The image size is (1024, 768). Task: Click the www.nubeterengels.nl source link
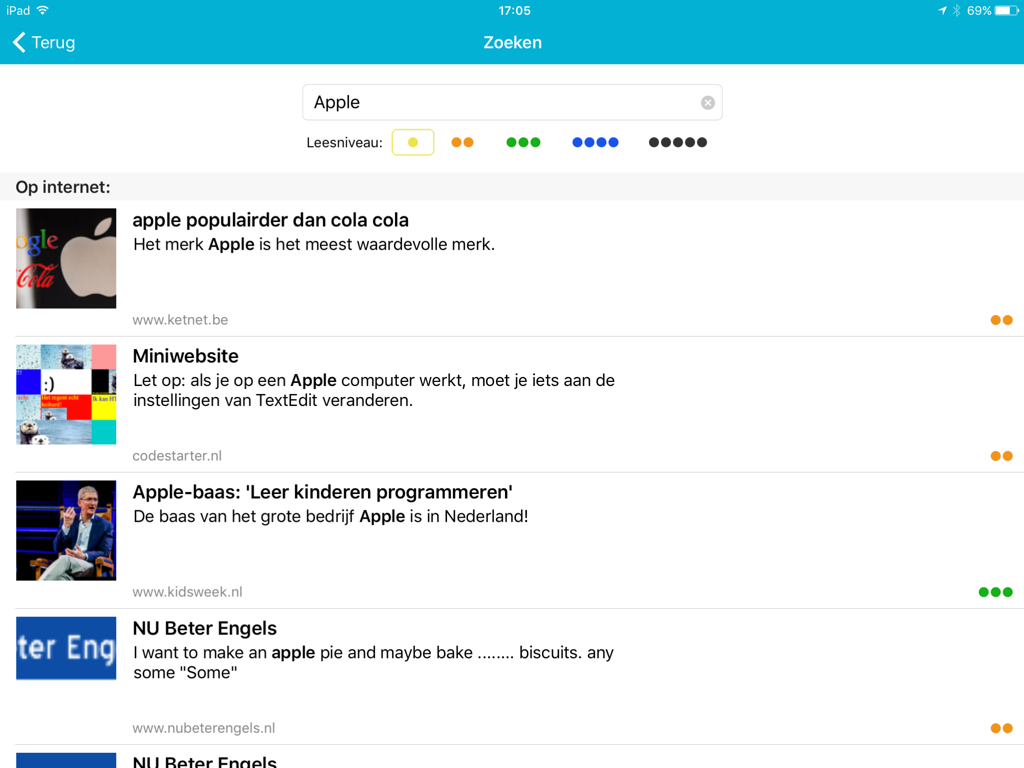pyautogui.click(x=204, y=728)
